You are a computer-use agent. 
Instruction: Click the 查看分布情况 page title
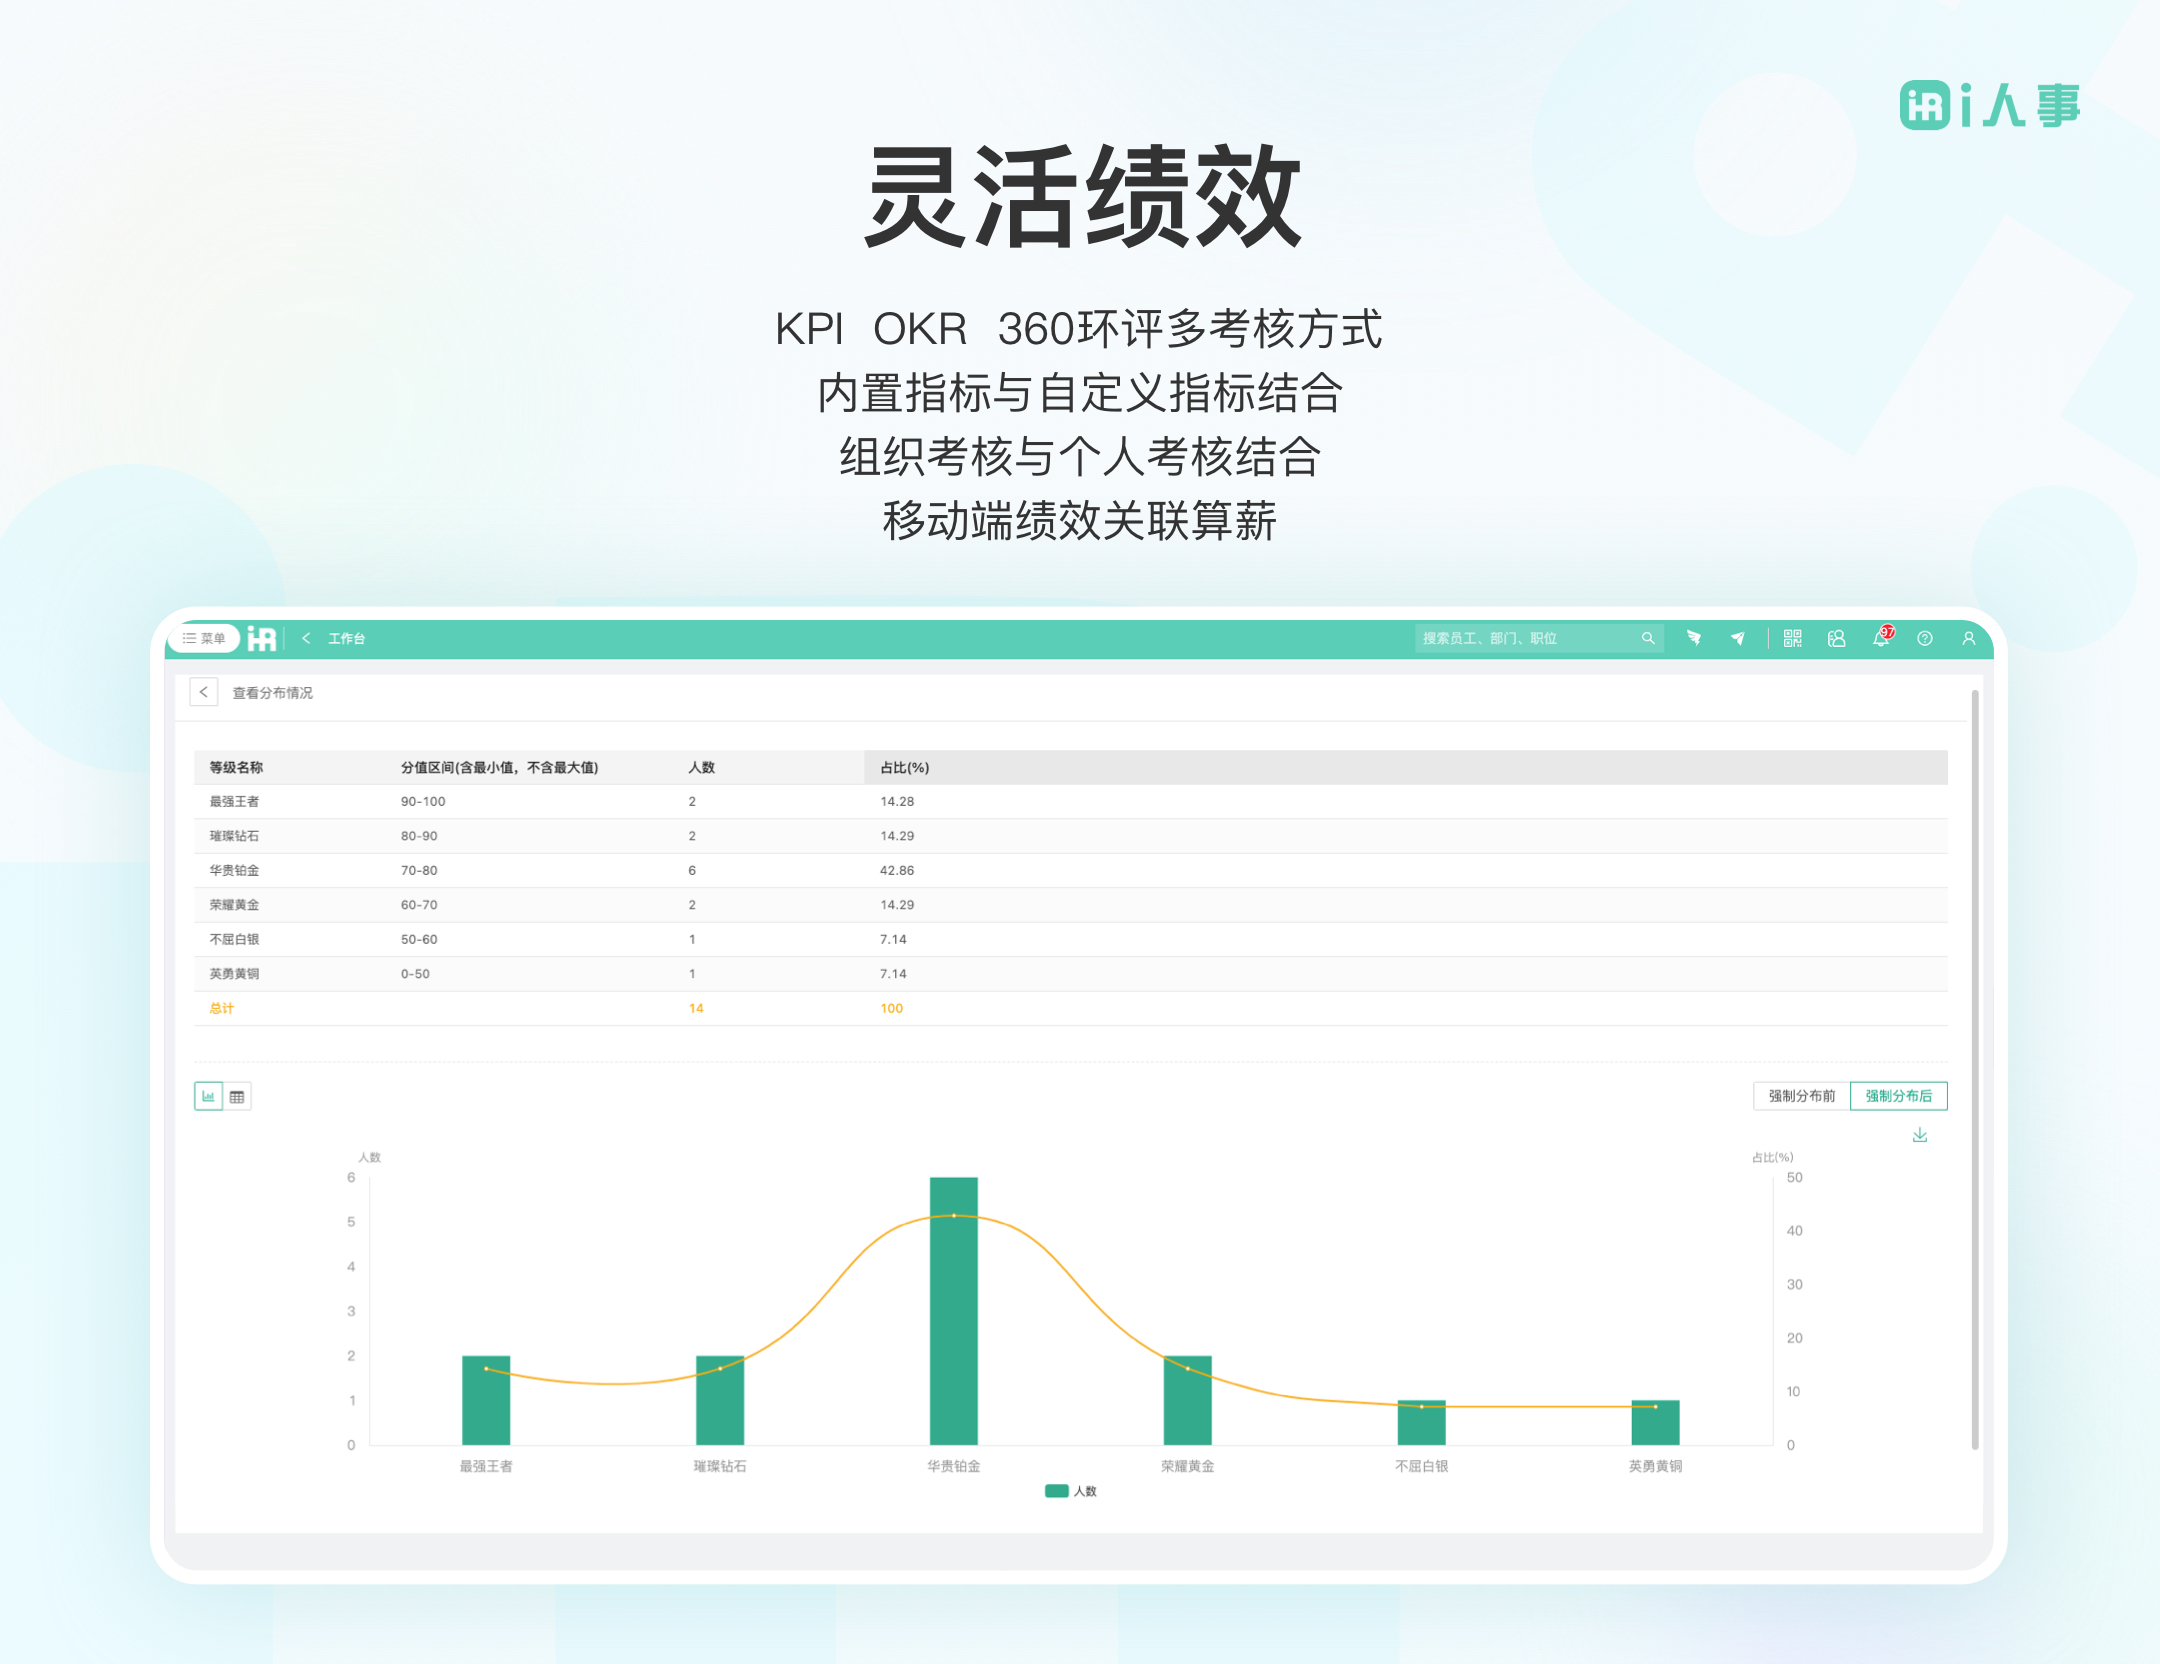tap(272, 692)
